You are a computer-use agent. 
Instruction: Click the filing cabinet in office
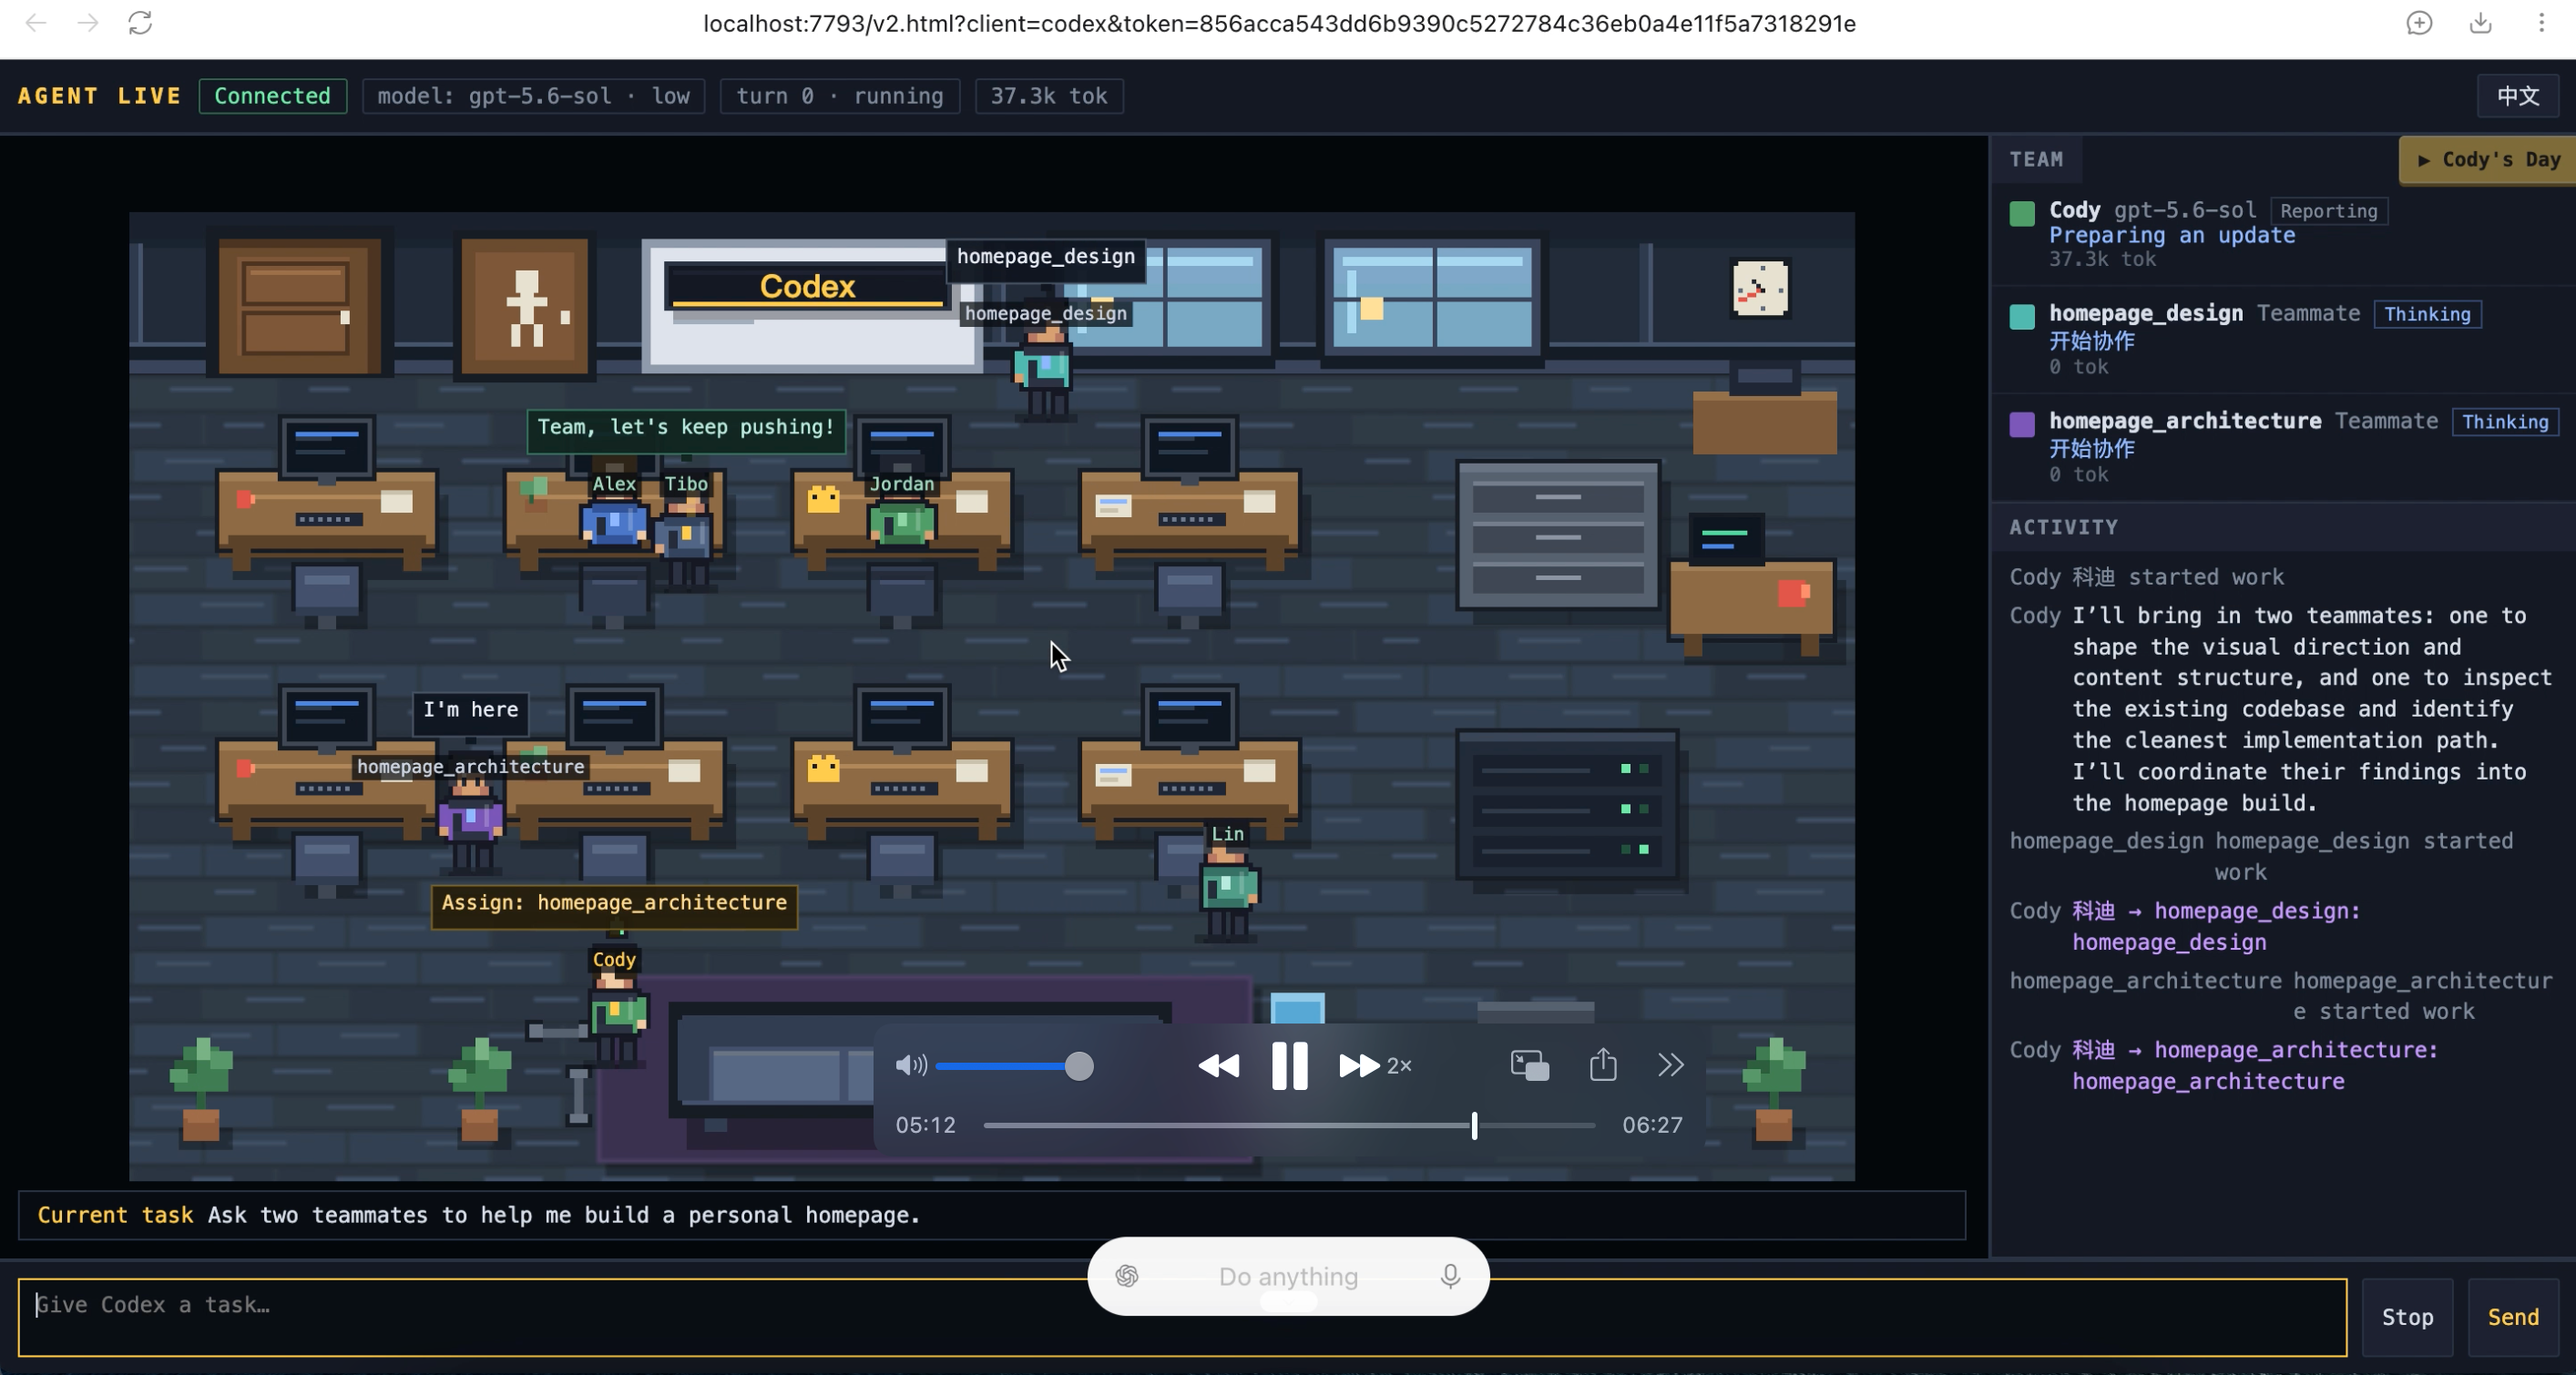click(1558, 535)
